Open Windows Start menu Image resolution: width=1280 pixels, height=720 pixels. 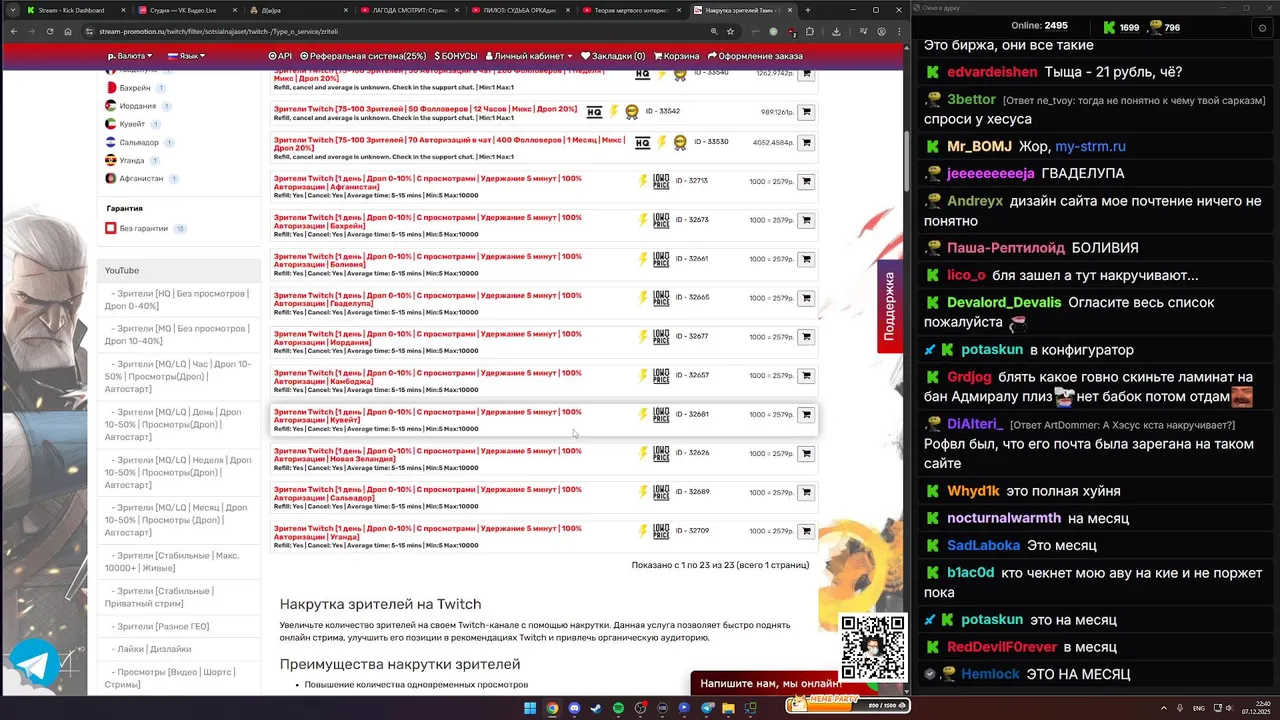[530, 708]
